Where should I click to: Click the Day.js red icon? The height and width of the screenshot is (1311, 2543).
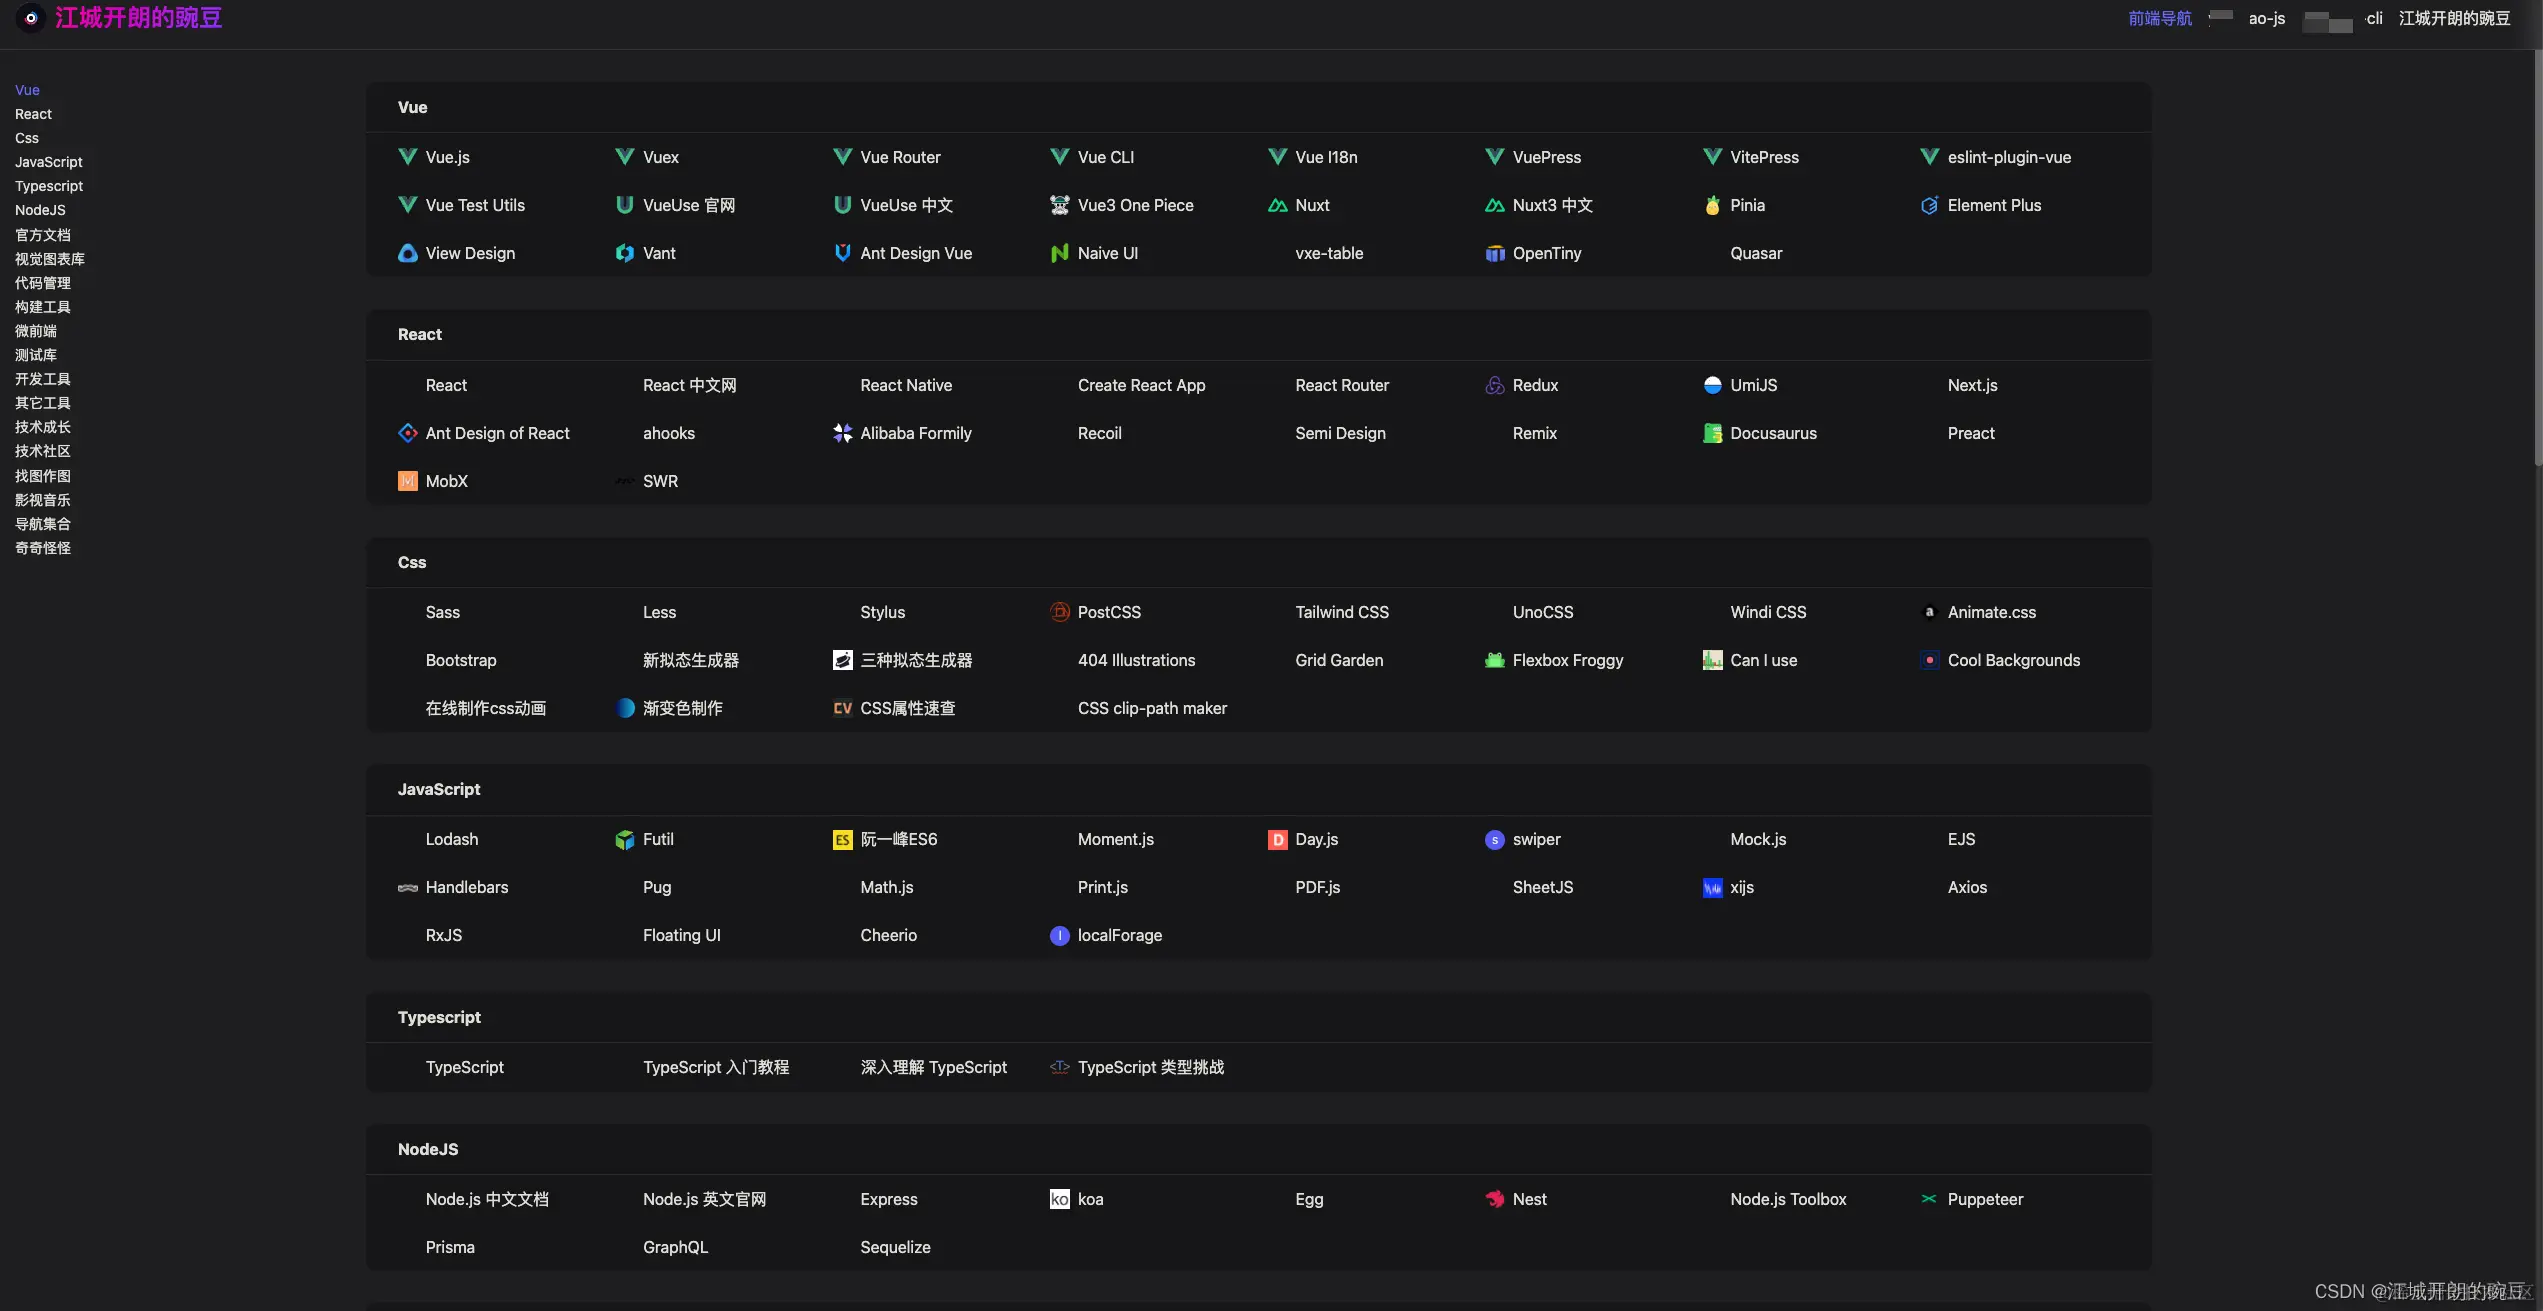pyautogui.click(x=1277, y=839)
